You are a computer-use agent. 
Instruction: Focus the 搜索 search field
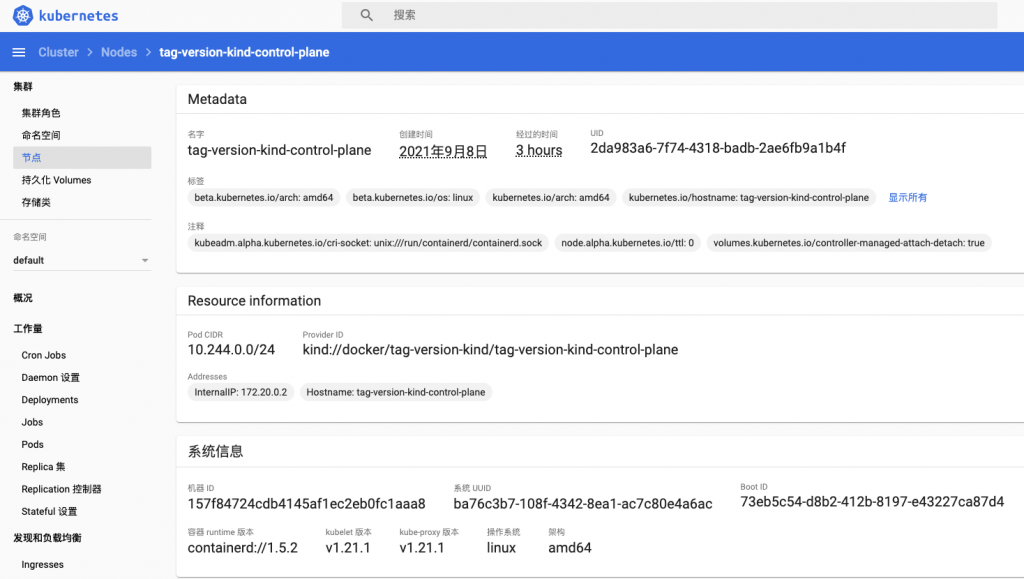tap(669, 15)
